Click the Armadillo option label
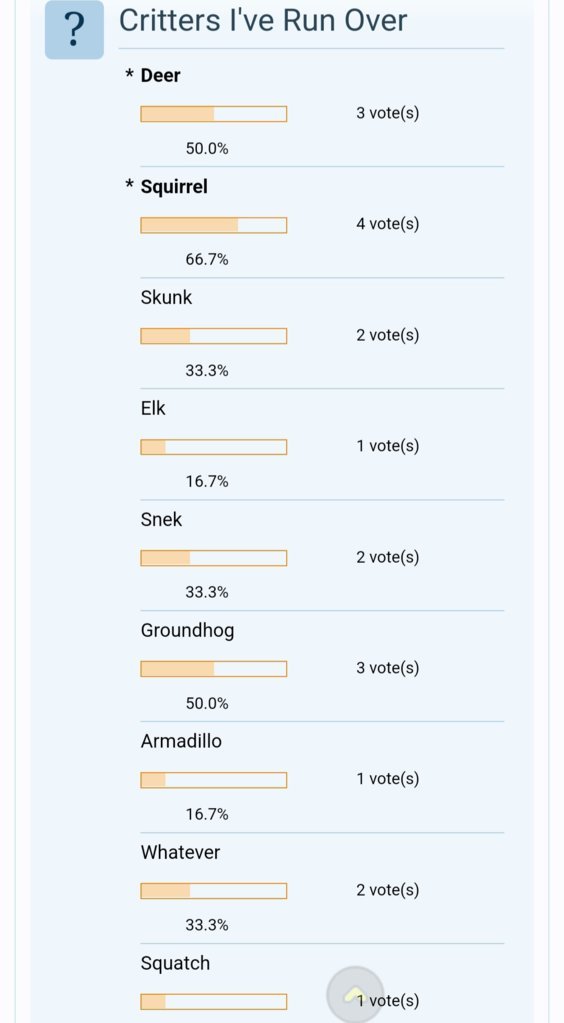 pos(181,741)
